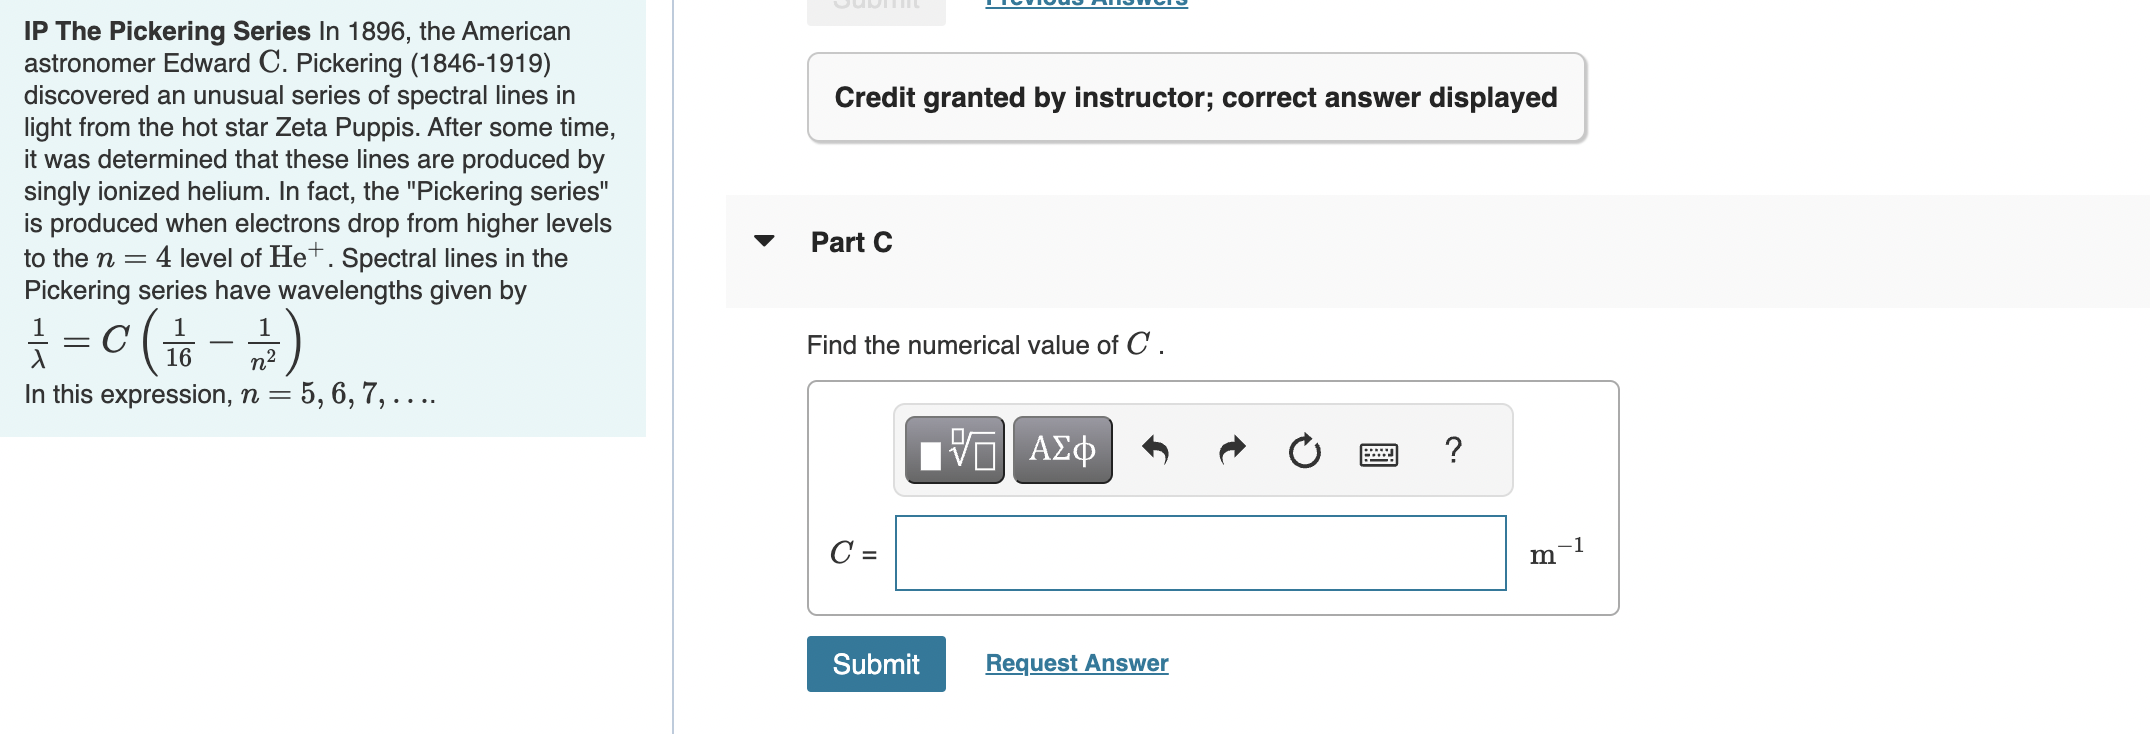Follow the Request Answer link
2150x734 pixels.
[x=1077, y=663]
